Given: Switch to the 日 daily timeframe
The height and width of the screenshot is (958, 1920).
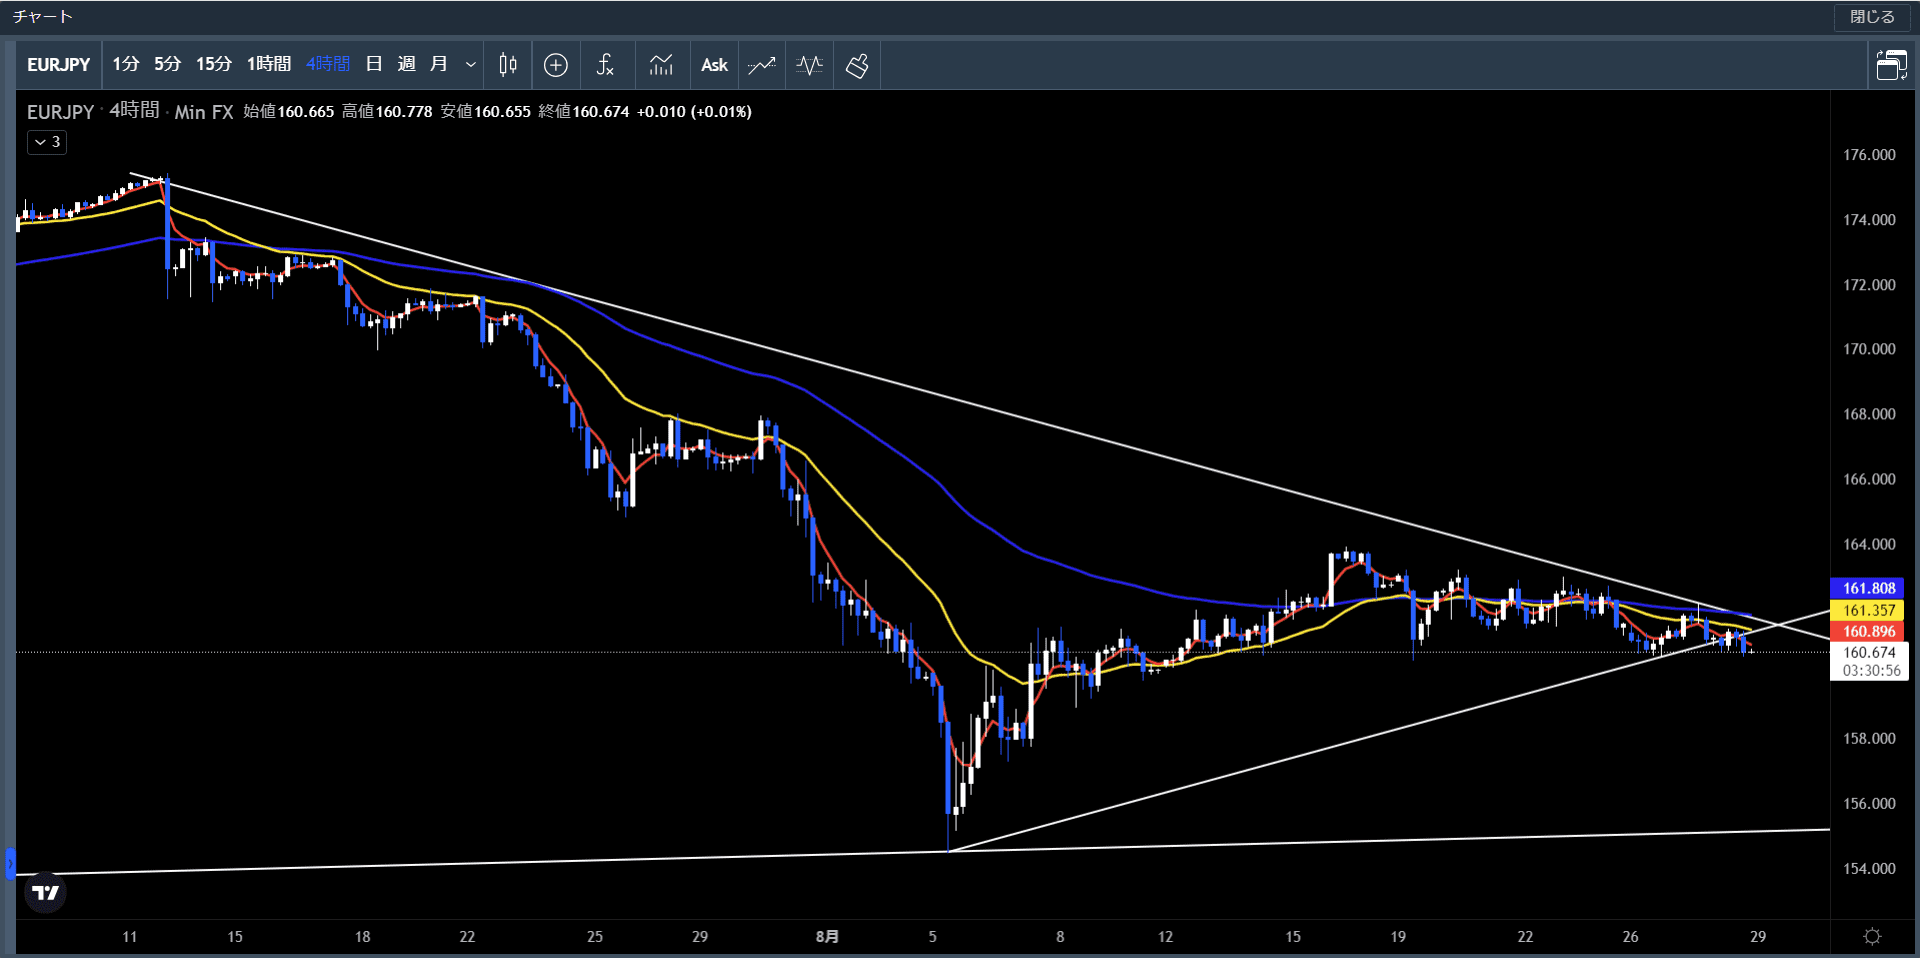Looking at the screenshot, I should [x=374, y=64].
